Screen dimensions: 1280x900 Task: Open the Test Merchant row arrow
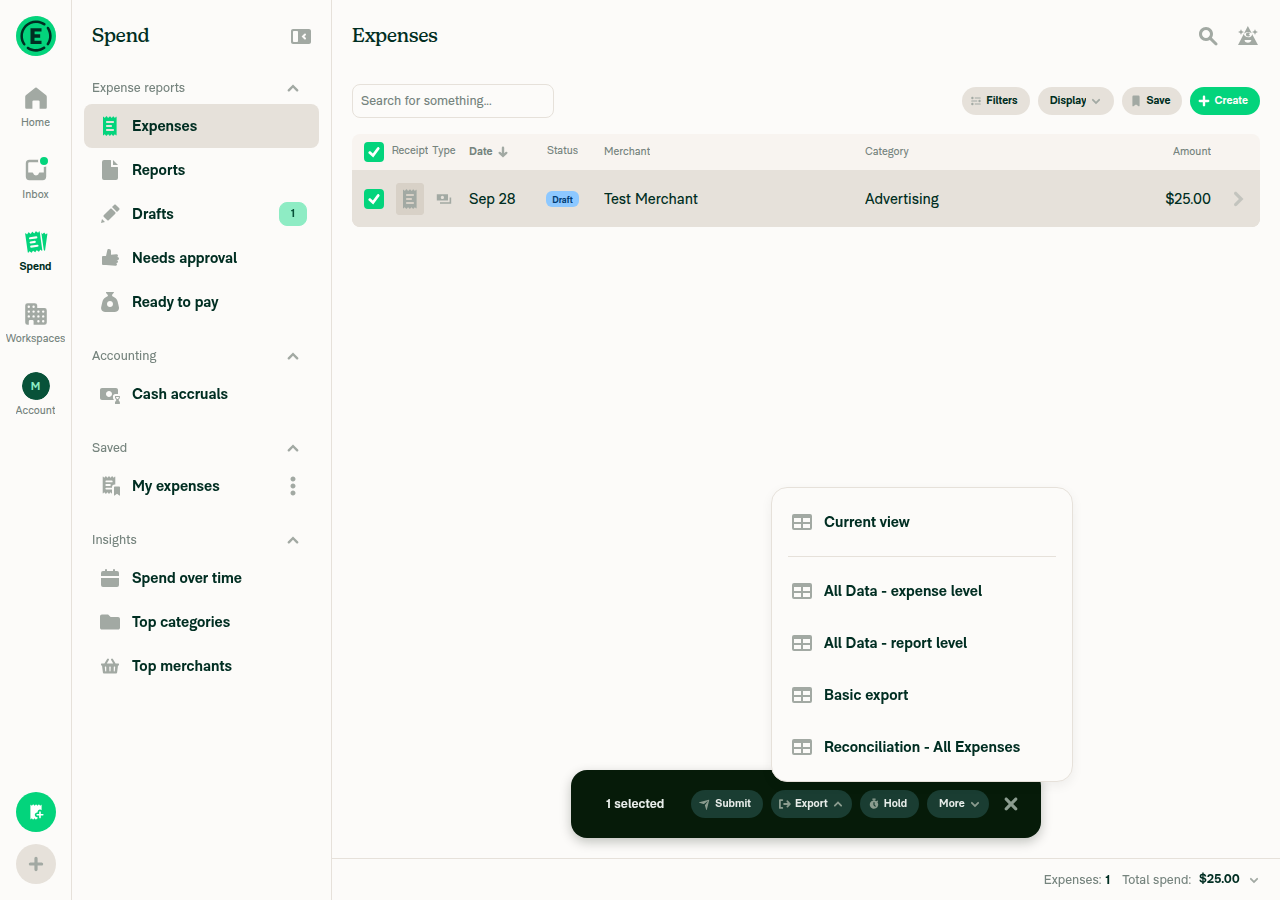coord(1239,199)
